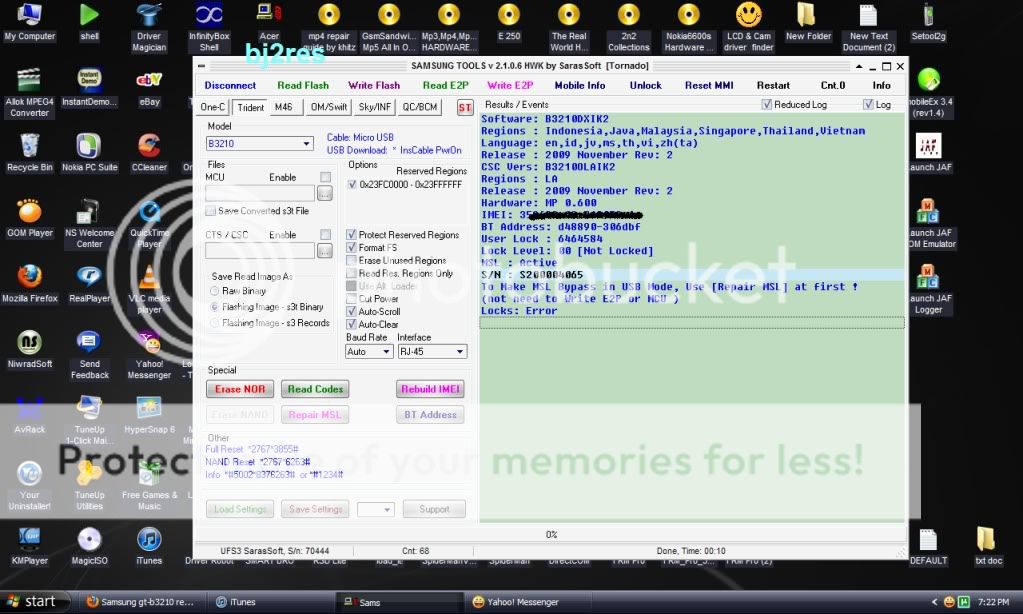Launch CCleaner desktop icon
Screen dimensions: 1023x614
pos(149,153)
